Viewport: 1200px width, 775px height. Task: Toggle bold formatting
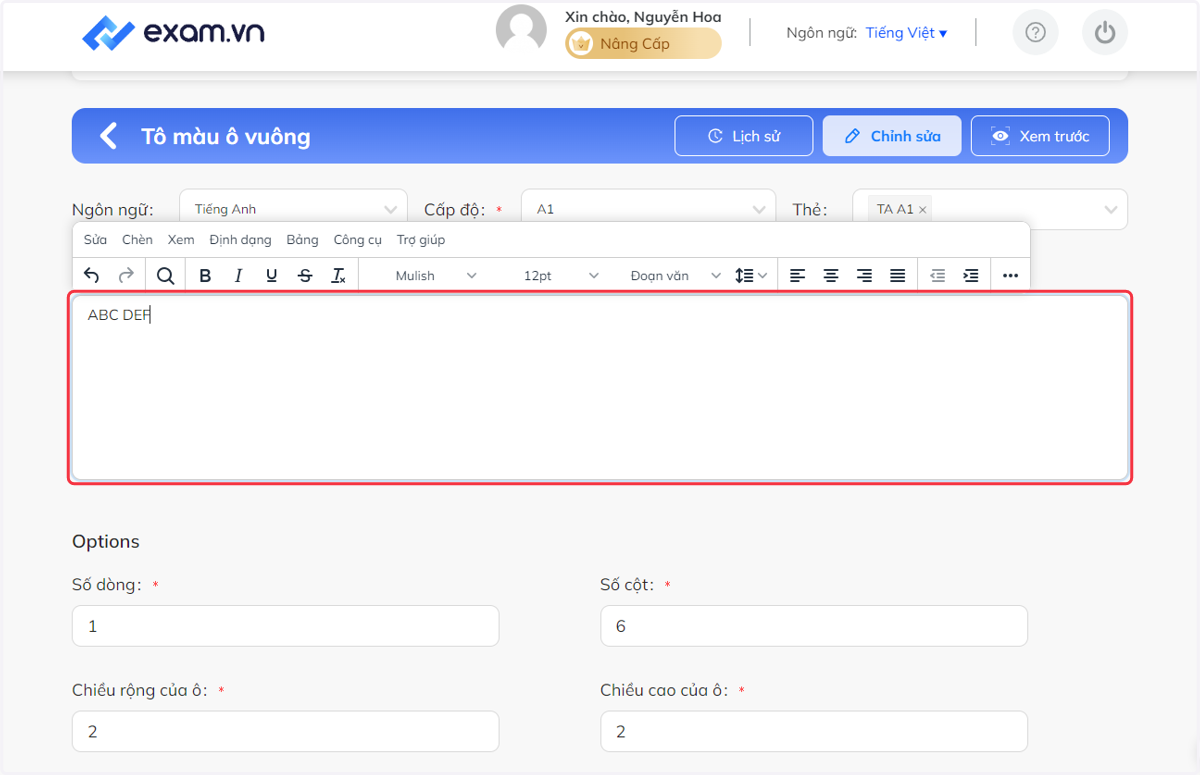coord(205,276)
